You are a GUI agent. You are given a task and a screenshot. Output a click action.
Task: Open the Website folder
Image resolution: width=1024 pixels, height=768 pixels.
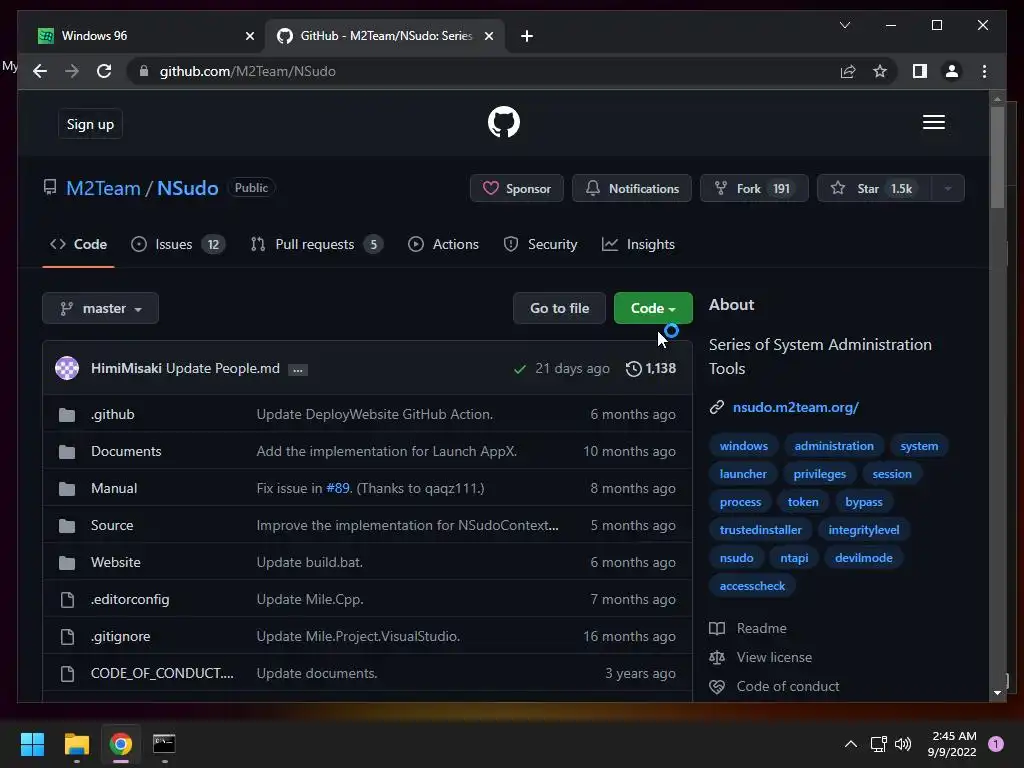click(x=116, y=562)
